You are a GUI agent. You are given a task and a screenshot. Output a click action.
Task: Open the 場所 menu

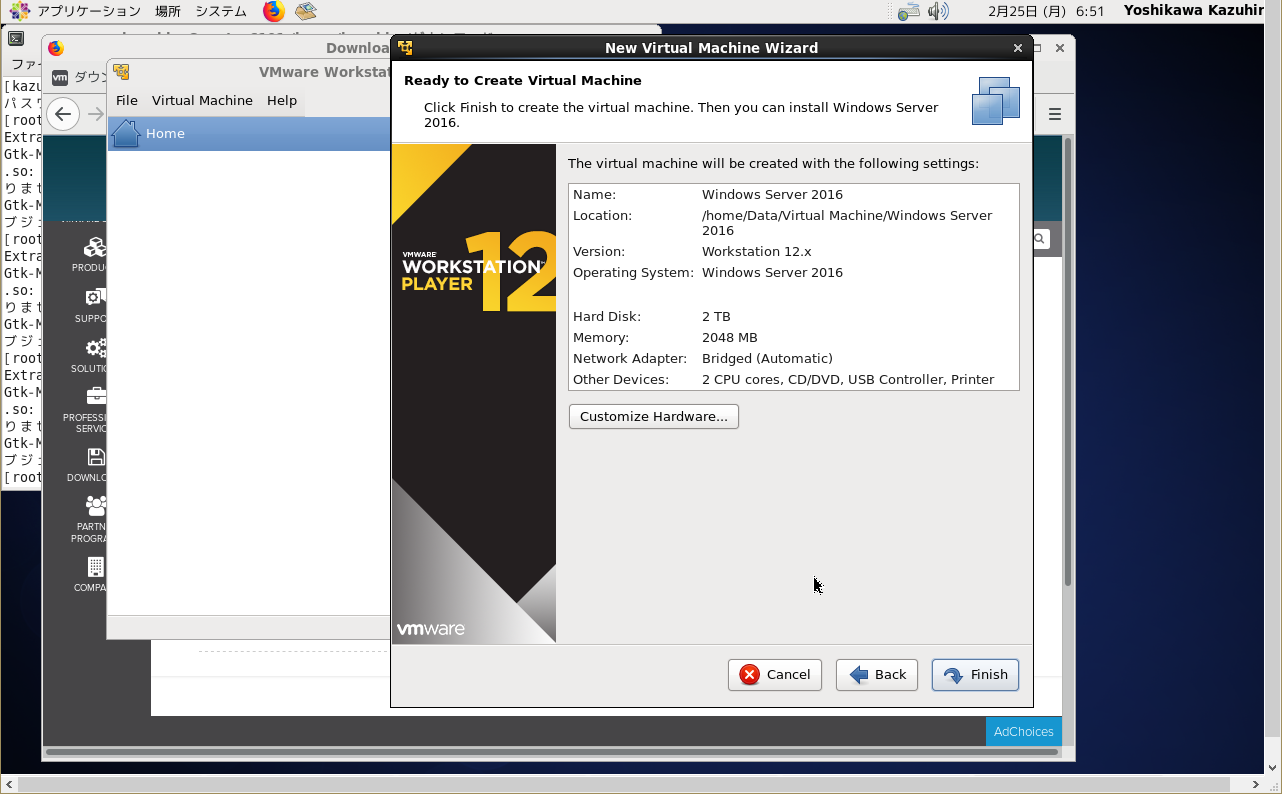[x=168, y=11]
